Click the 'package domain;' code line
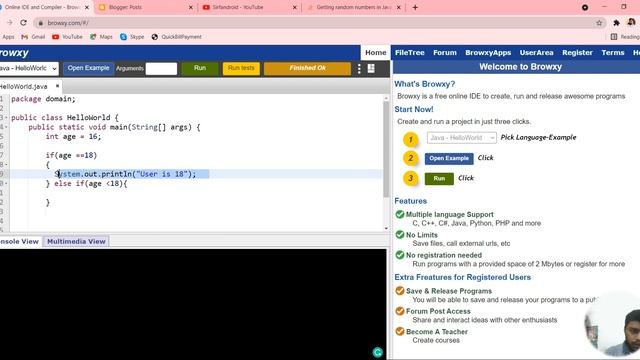The height and width of the screenshot is (360, 640). [43, 99]
